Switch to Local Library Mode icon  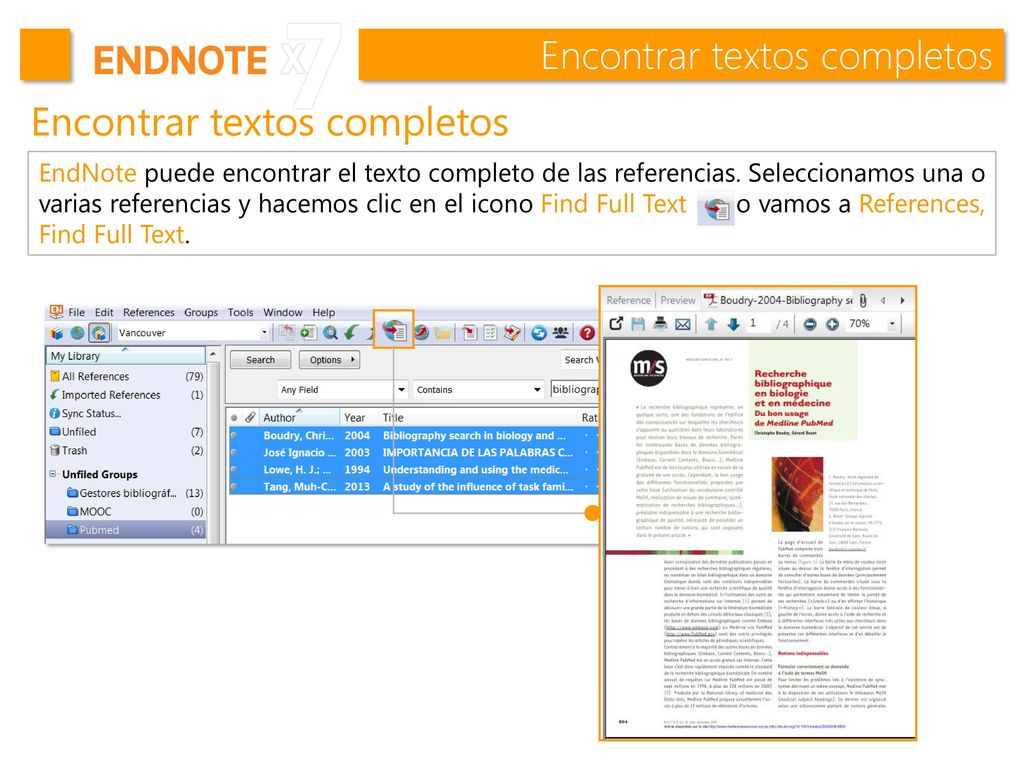coord(57,333)
